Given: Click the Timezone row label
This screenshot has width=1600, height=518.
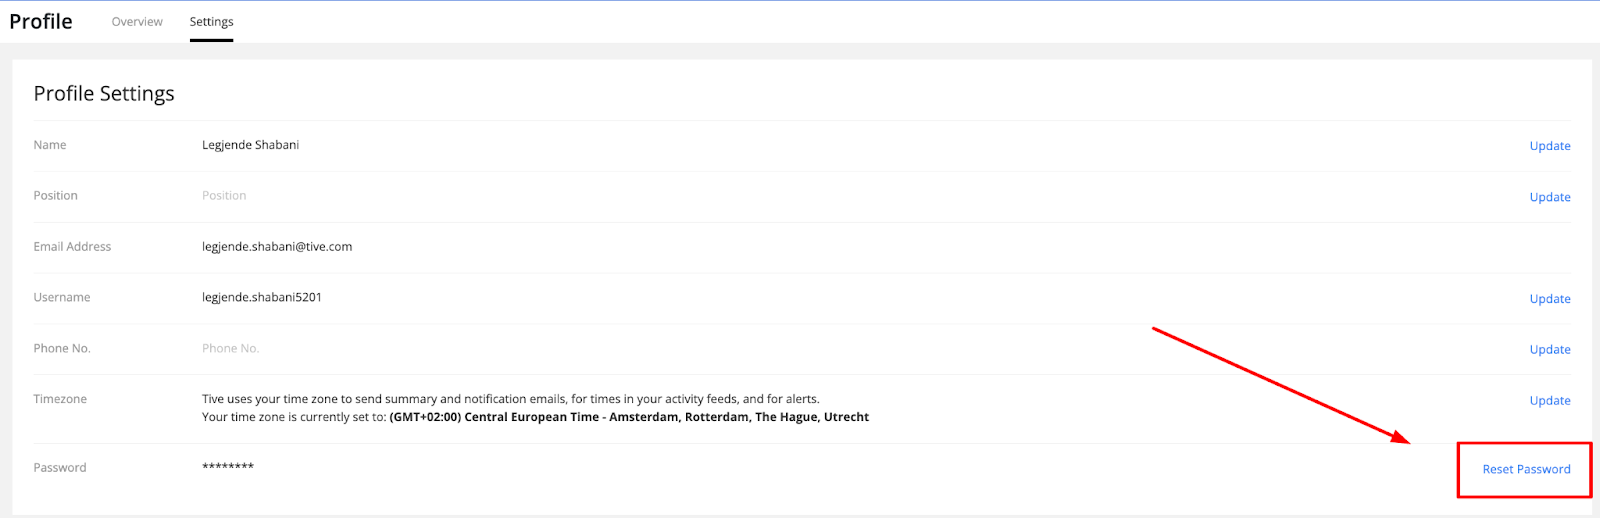Looking at the screenshot, I should 60,399.
